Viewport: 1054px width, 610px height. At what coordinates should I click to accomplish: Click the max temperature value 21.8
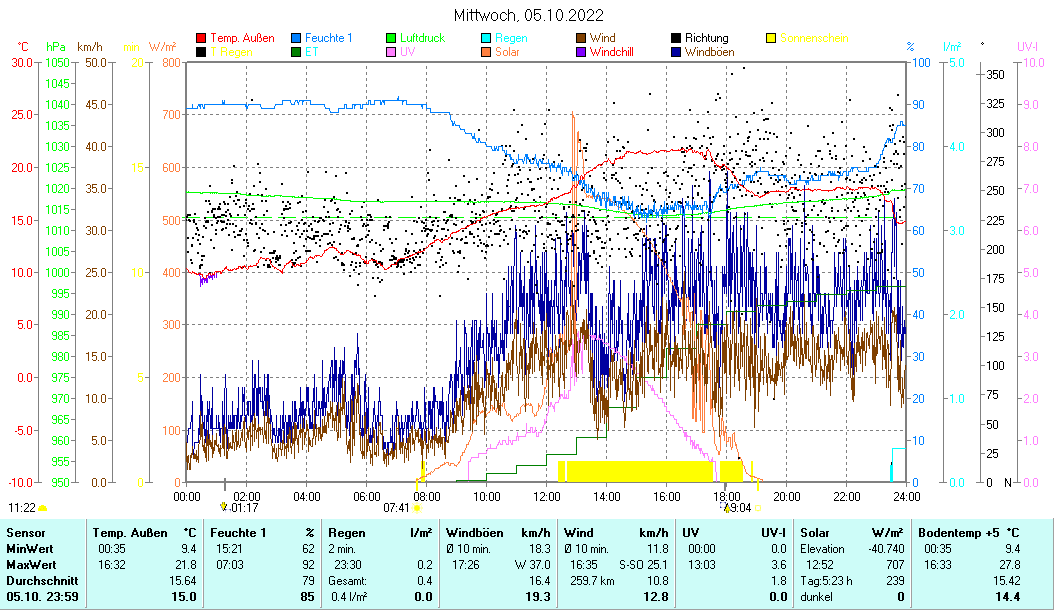[x=186, y=565]
